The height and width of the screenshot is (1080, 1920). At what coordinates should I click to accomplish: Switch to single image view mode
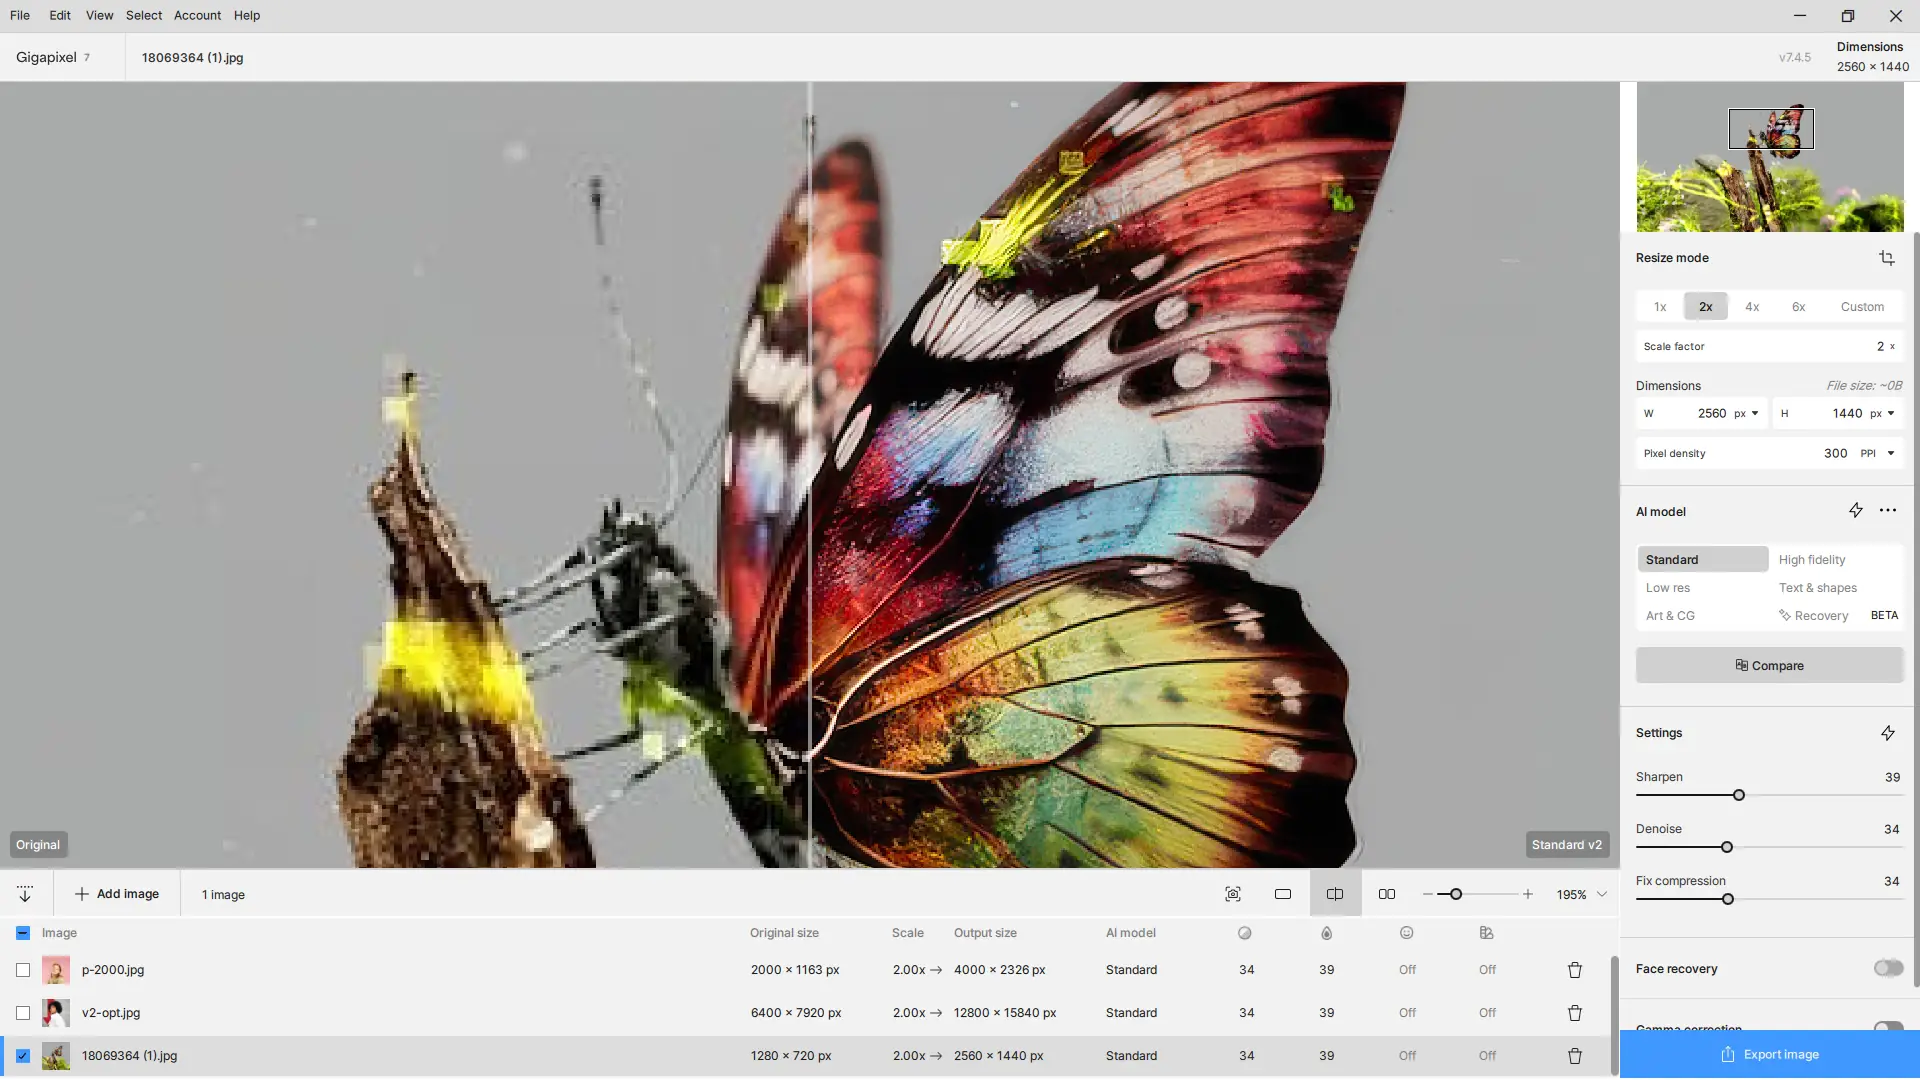(x=1282, y=894)
